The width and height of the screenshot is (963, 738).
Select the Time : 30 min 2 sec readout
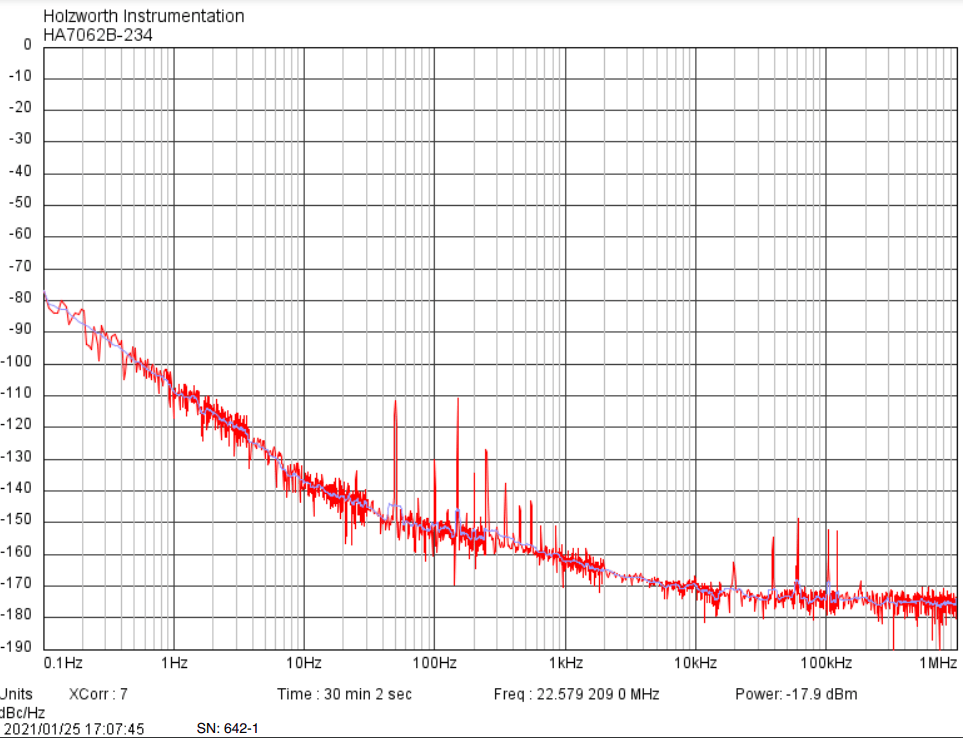coord(345,694)
